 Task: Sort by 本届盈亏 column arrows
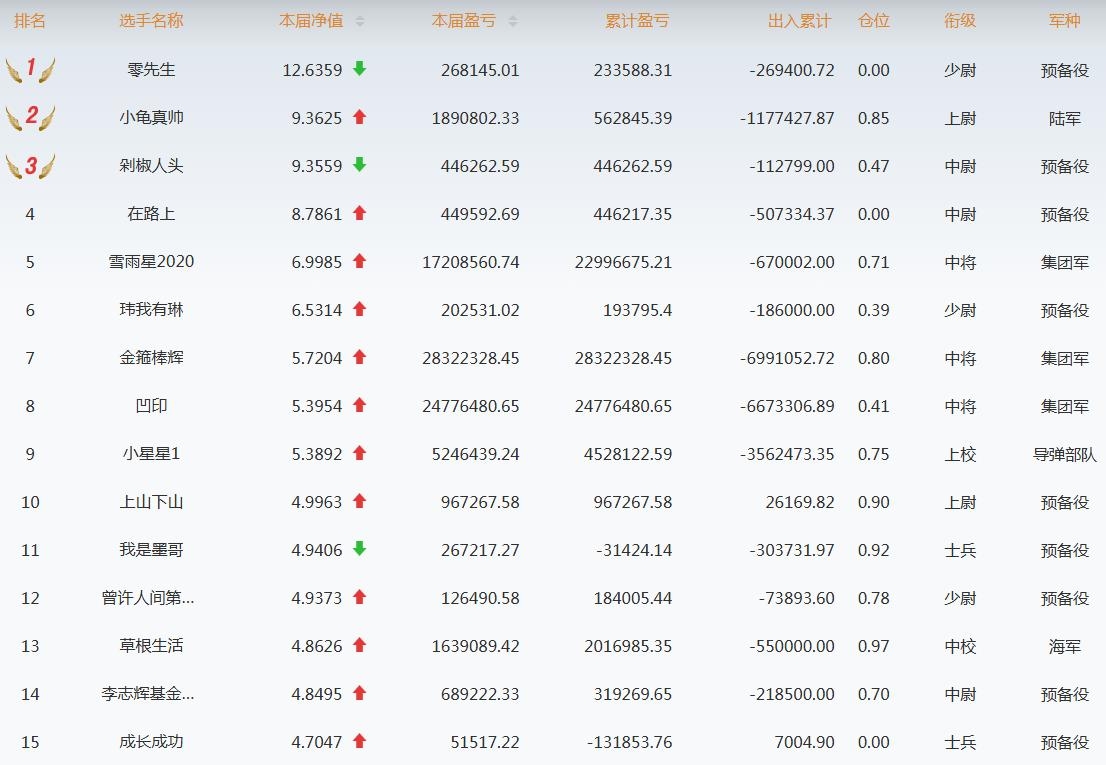[513, 21]
